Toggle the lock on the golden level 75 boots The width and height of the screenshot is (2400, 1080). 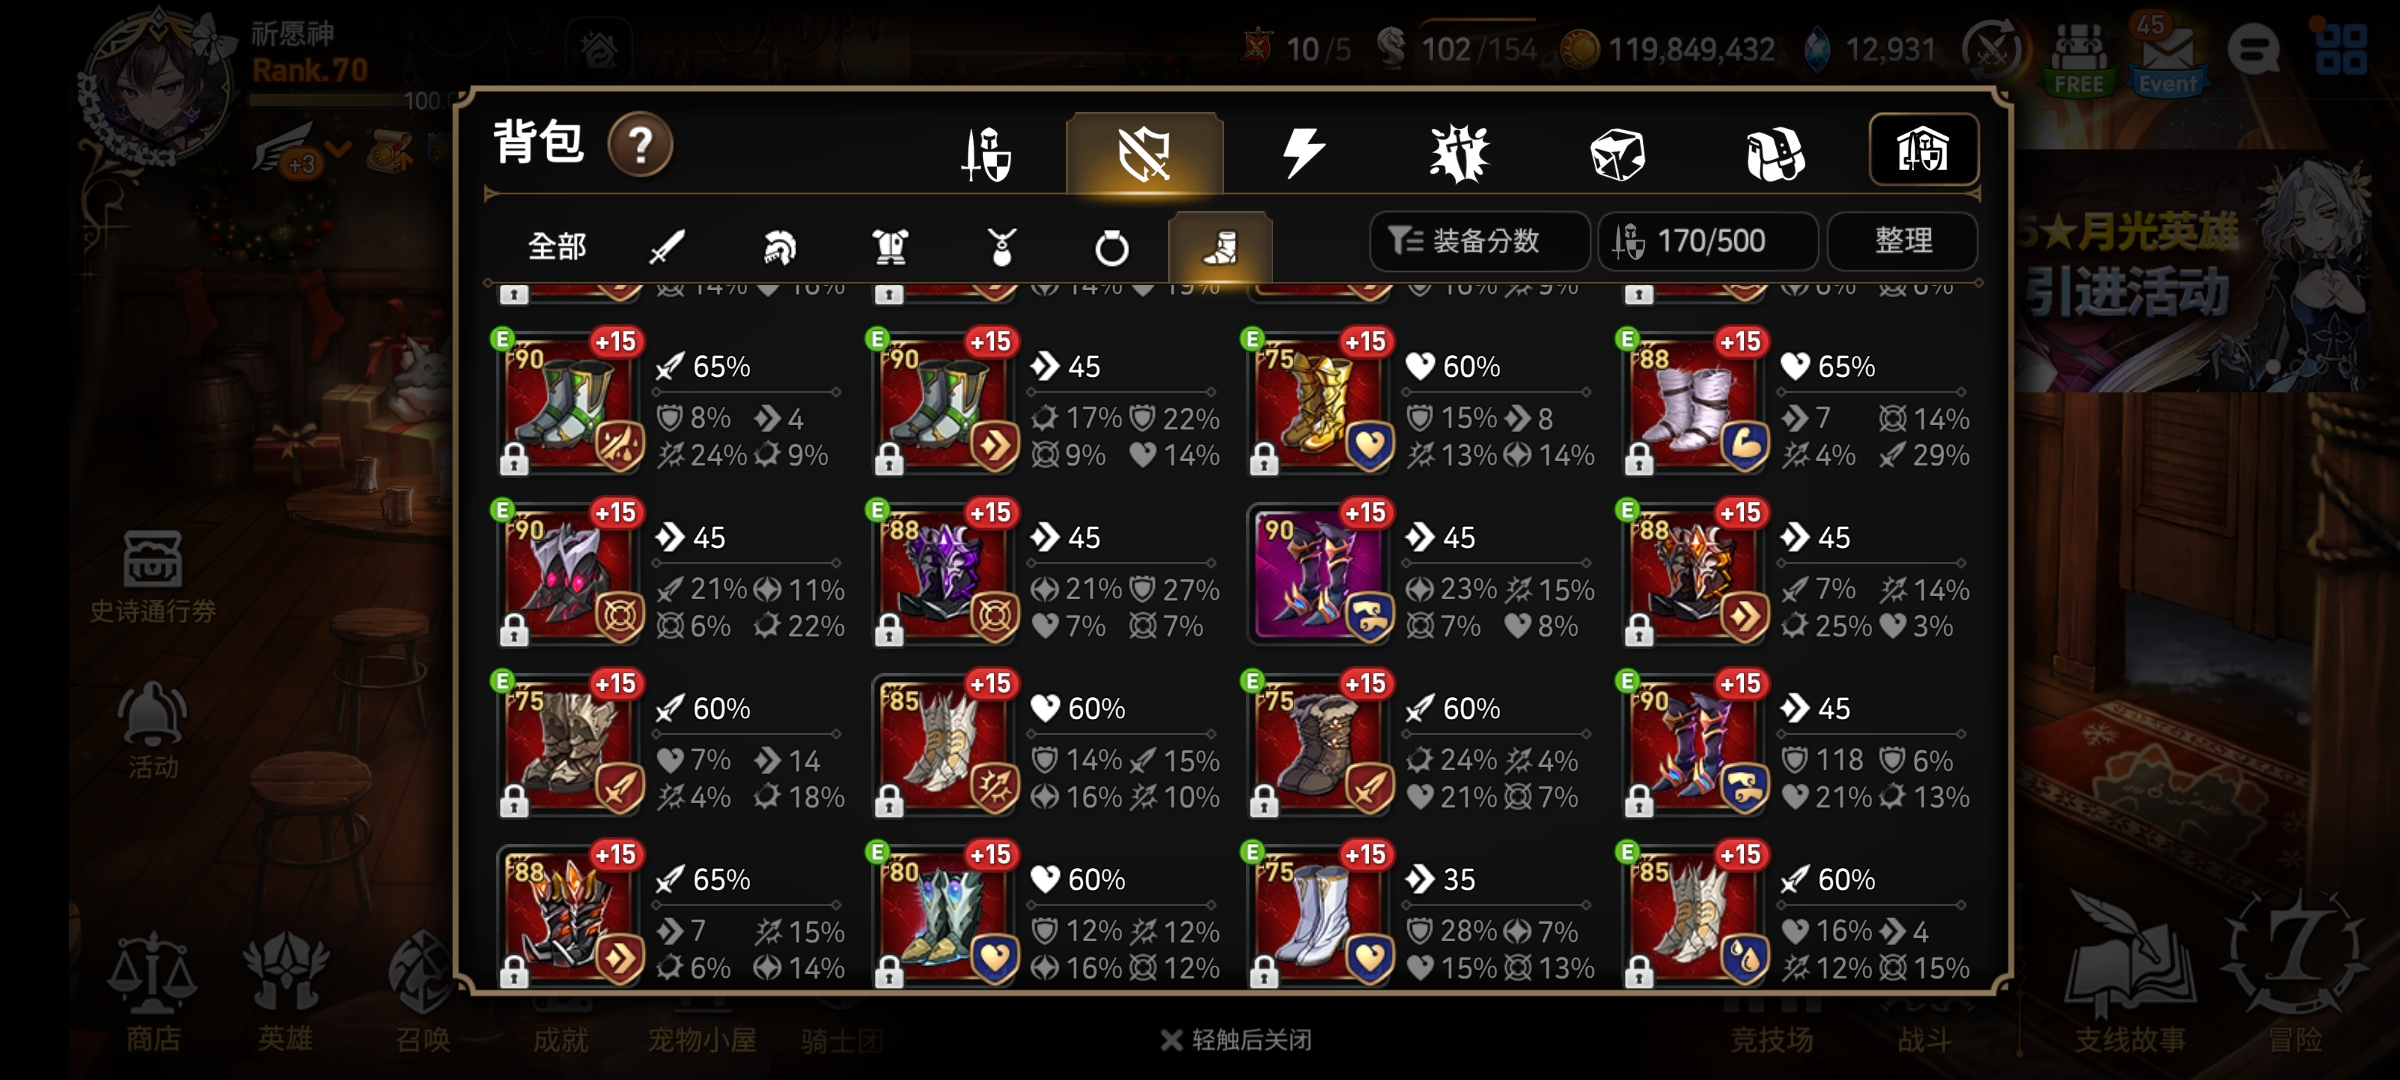1264,460
